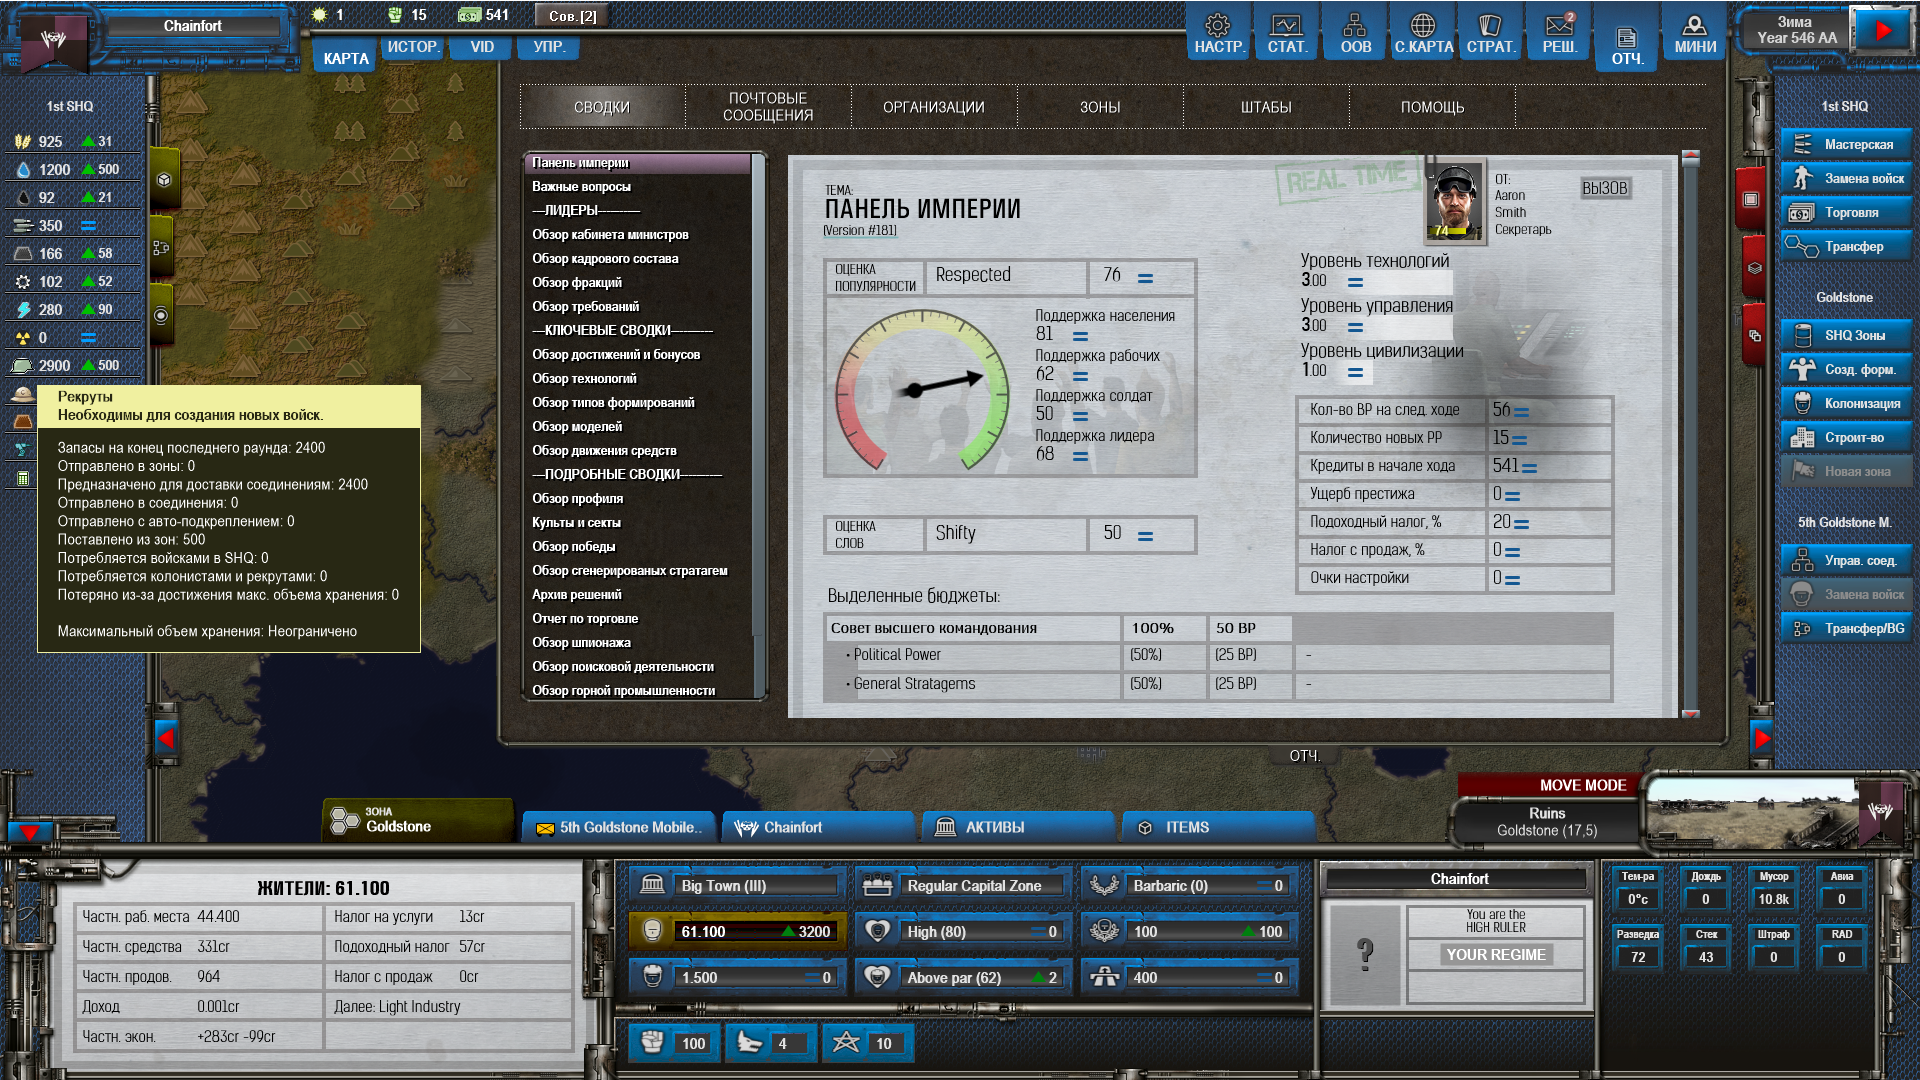1920x1080 pixels.
Task: Open the ООВ hierarchy icon
Action: (1355, 33)
